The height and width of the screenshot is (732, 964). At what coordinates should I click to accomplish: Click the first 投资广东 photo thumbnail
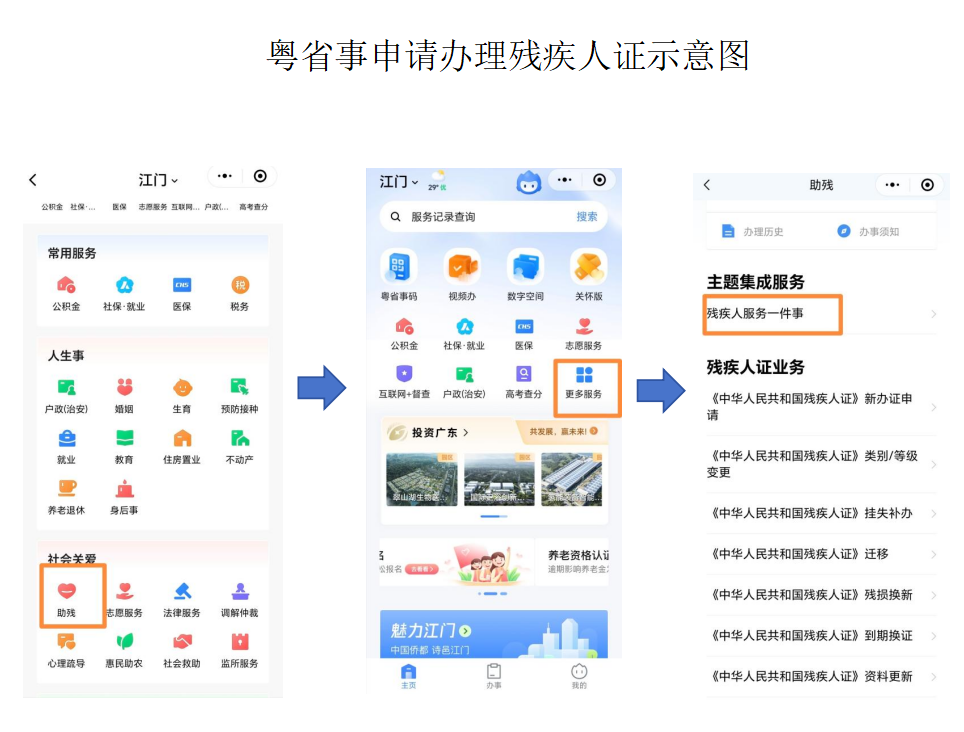click(421, 480)
